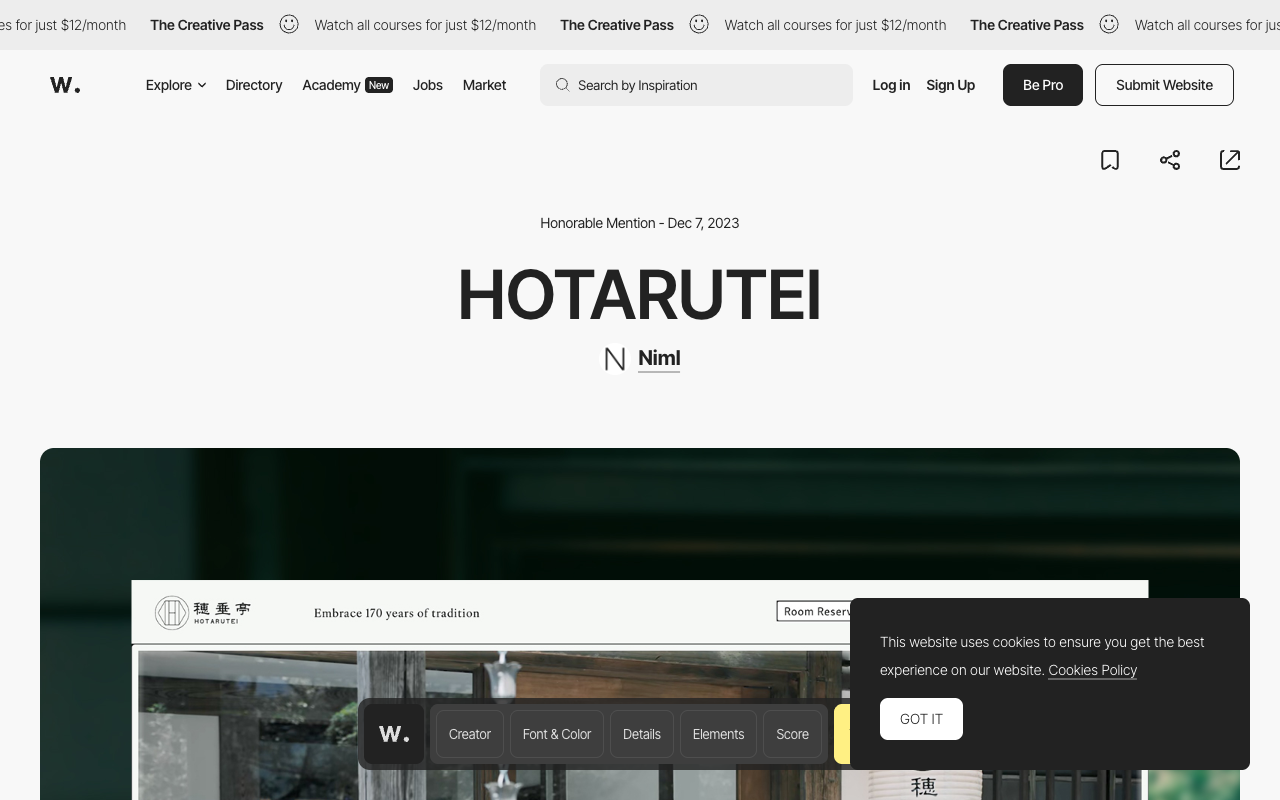This screenshot has width=1280, height=800.
Task: Click the Academy New badge
Action: coord(379,85)
